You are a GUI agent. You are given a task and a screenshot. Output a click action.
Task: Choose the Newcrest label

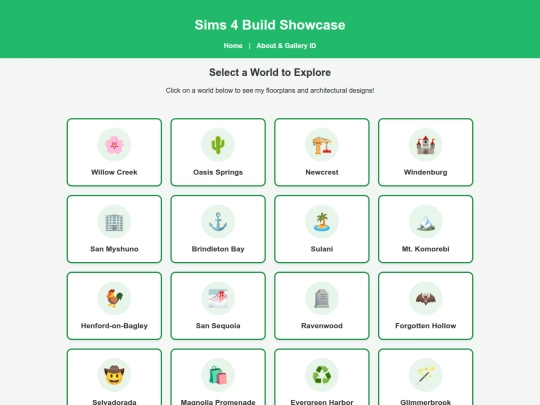coord(322,172)
